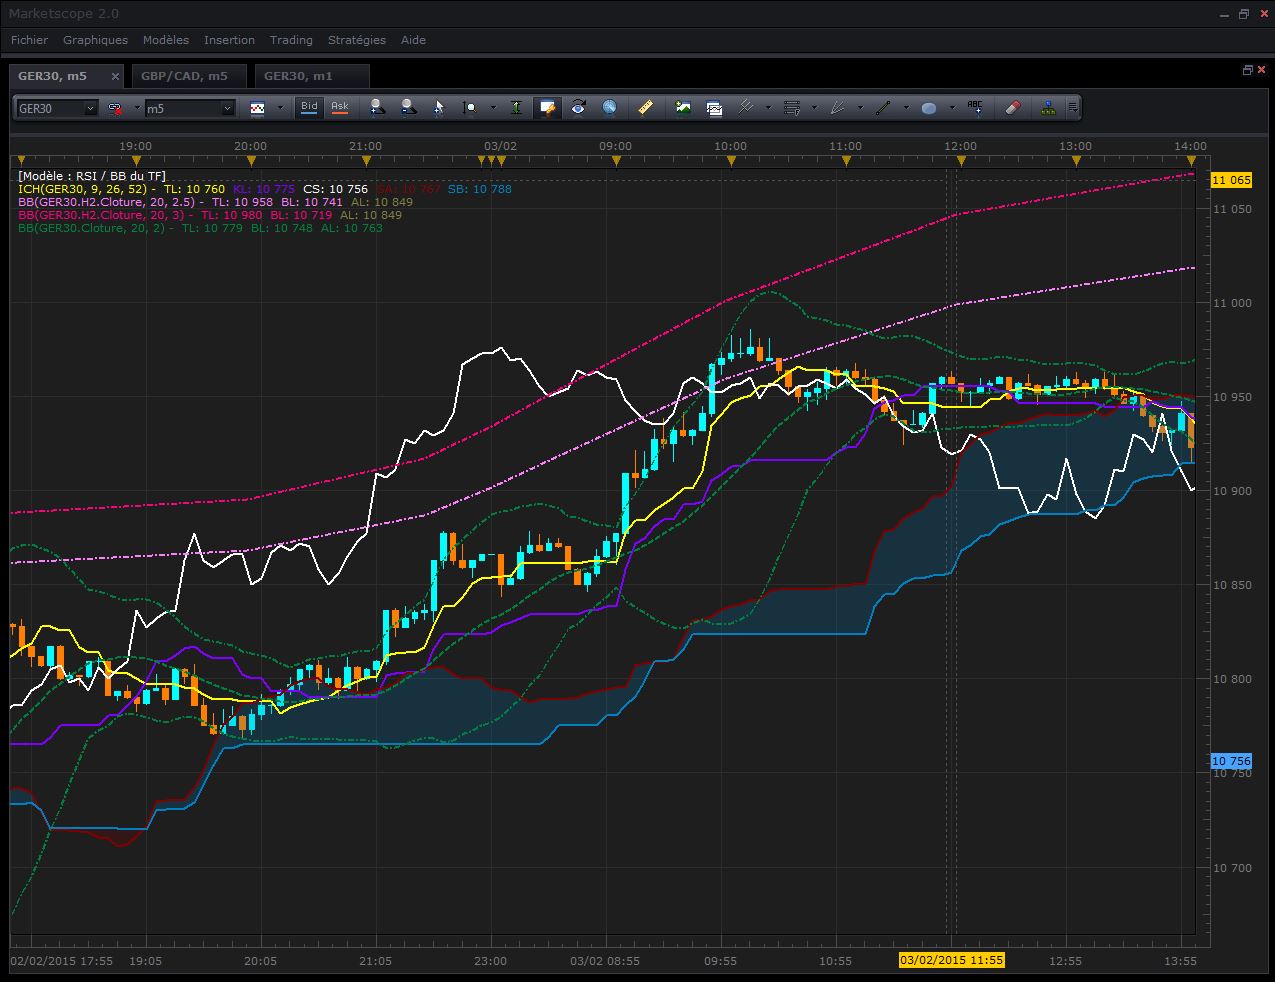Open the Trading menu

(x=291, y=40)
